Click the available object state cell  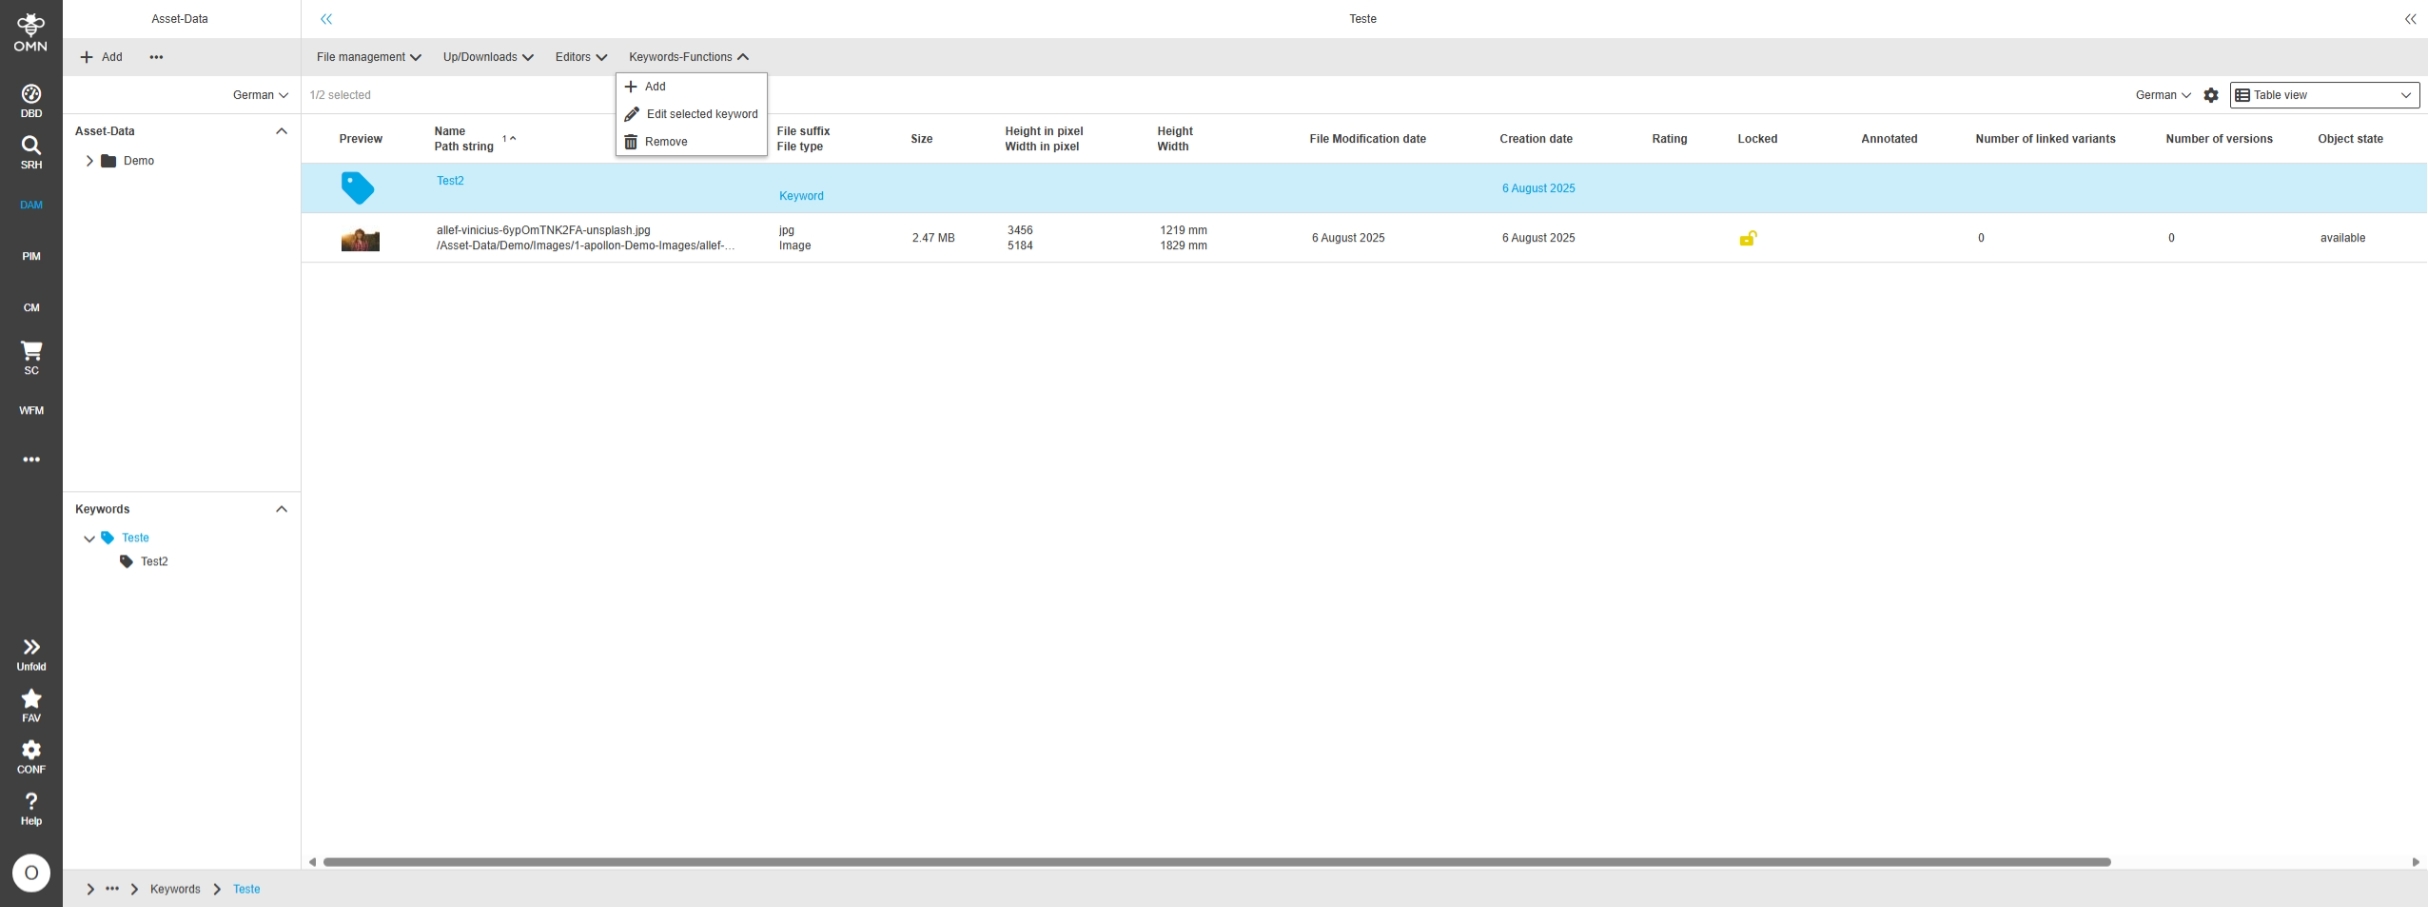2343,238
